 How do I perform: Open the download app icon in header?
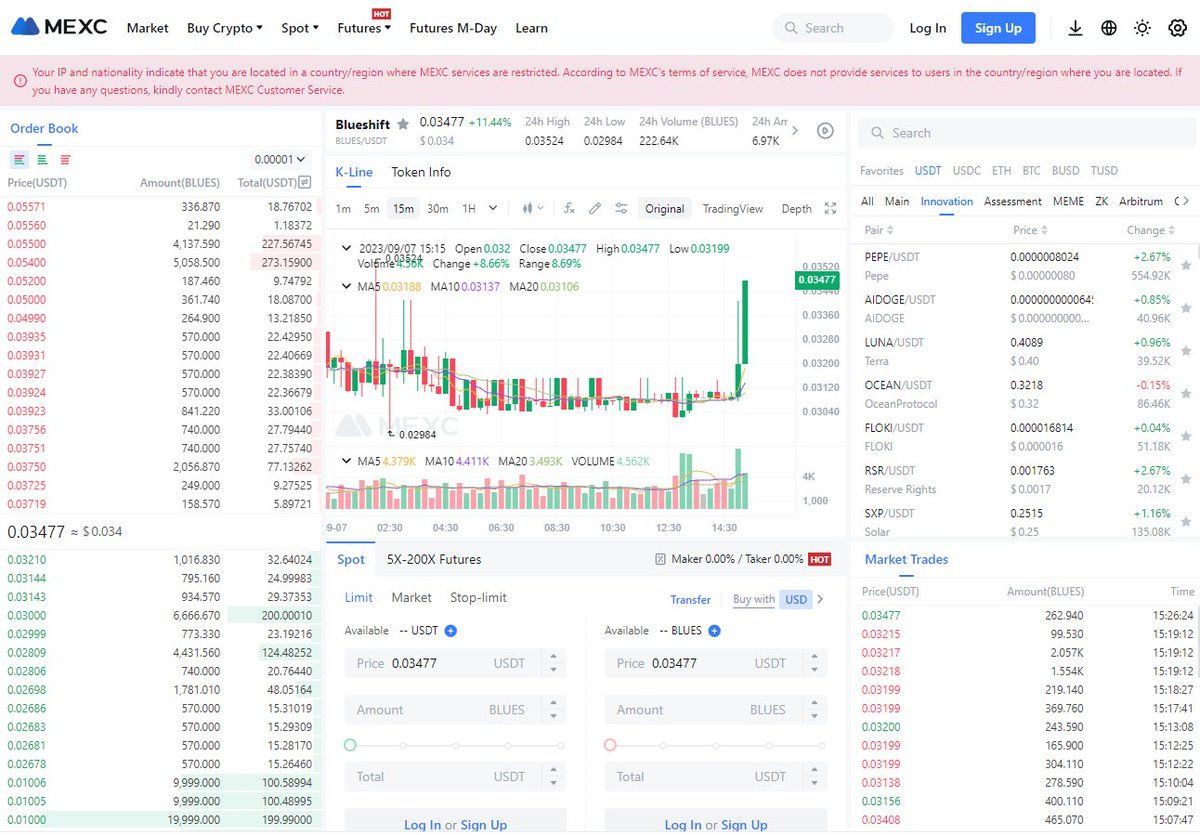(x=1075, y=28)
